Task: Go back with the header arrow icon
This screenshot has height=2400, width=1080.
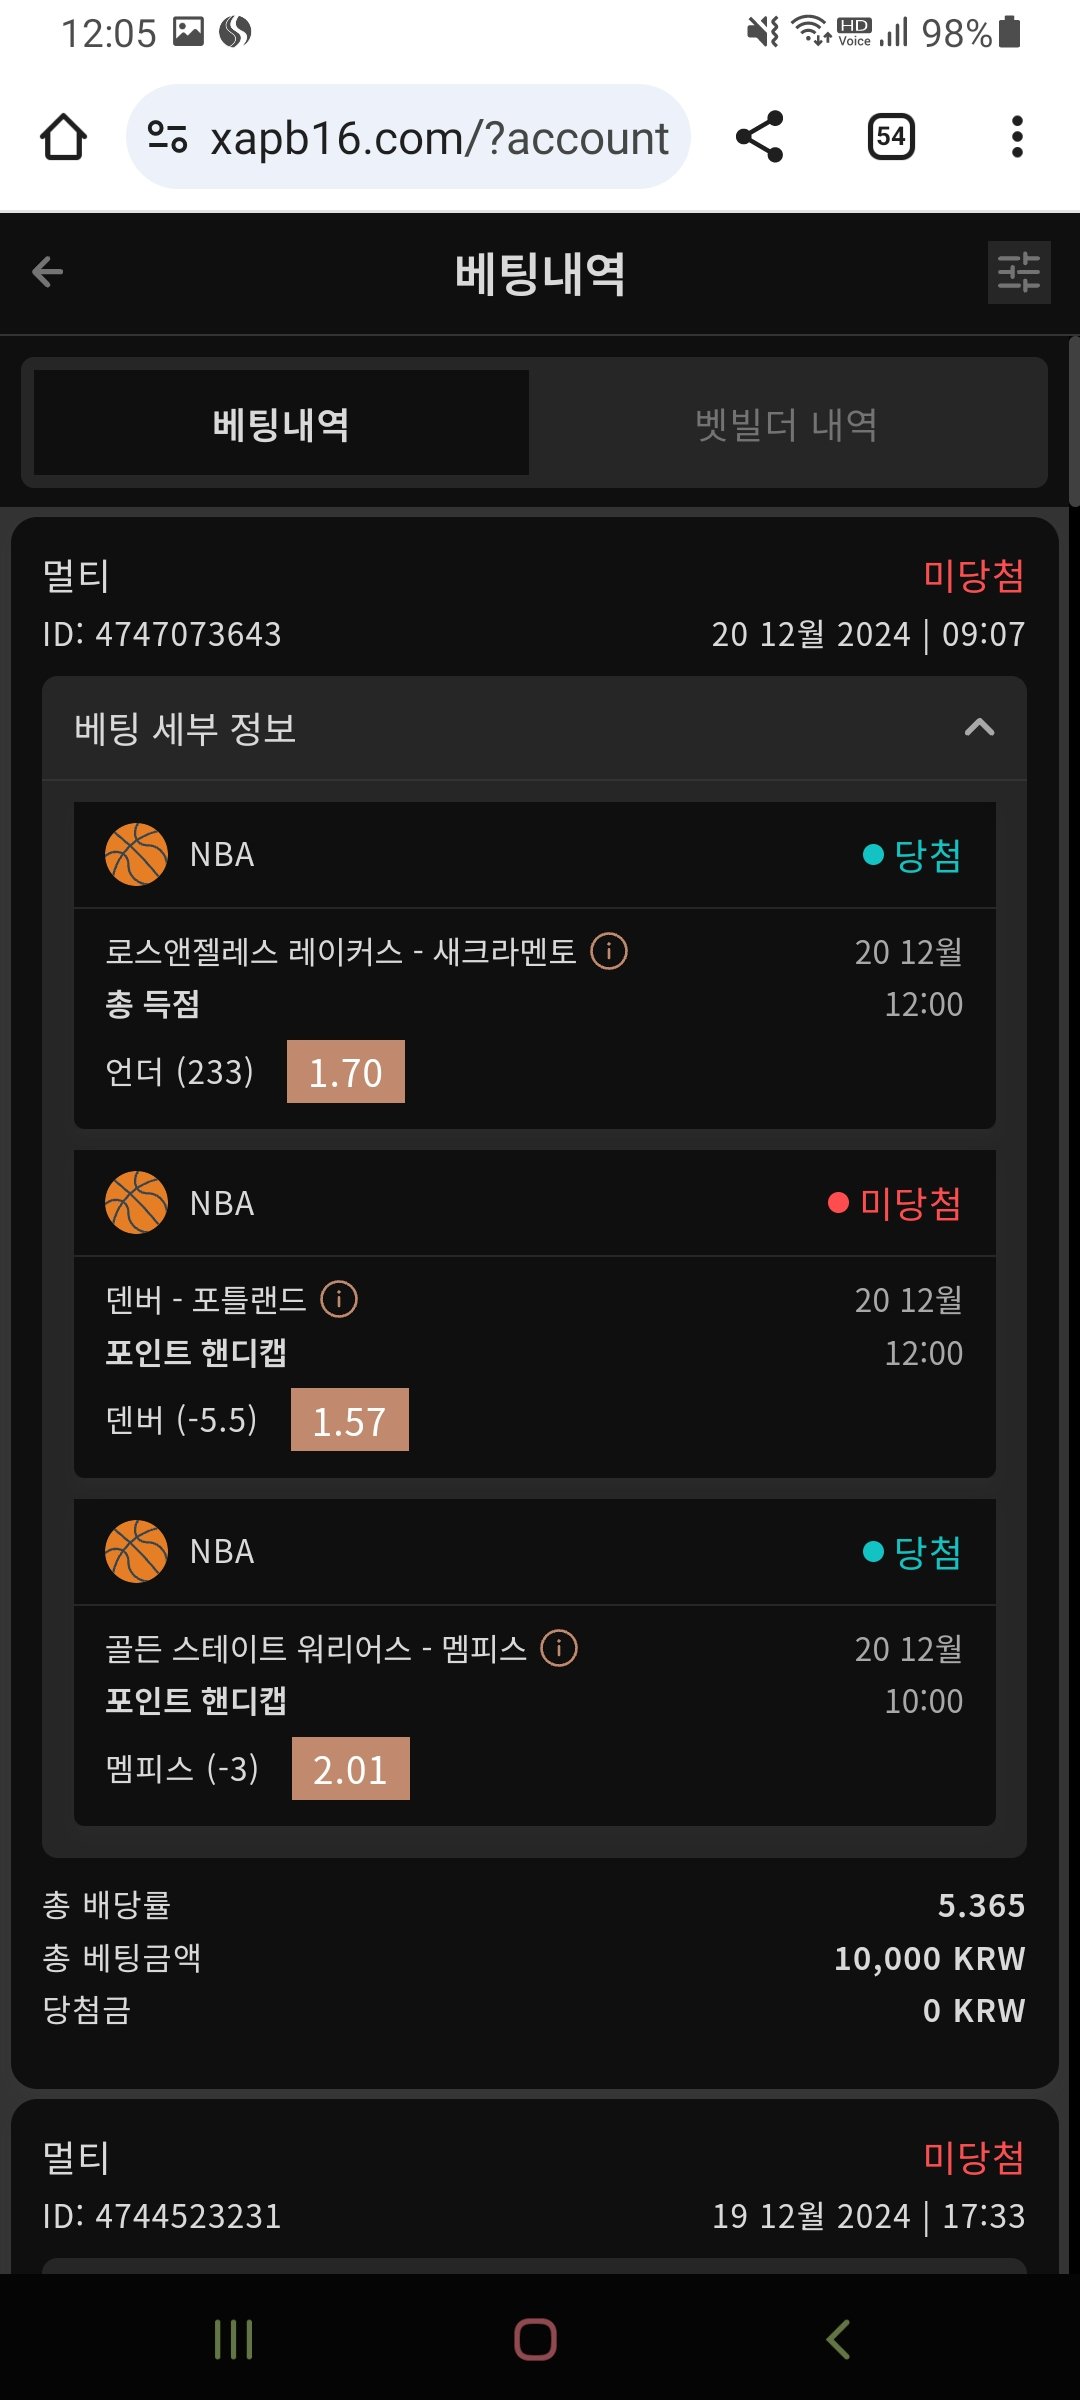Action: pyautogui.click(x=47, y=272)
